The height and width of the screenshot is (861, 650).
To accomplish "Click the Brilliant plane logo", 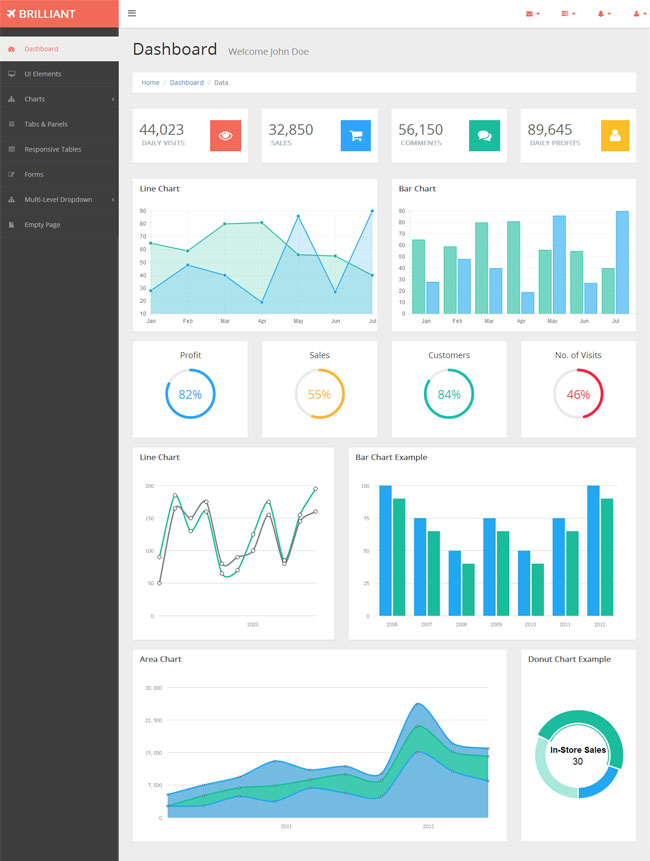I will (41, 14).
